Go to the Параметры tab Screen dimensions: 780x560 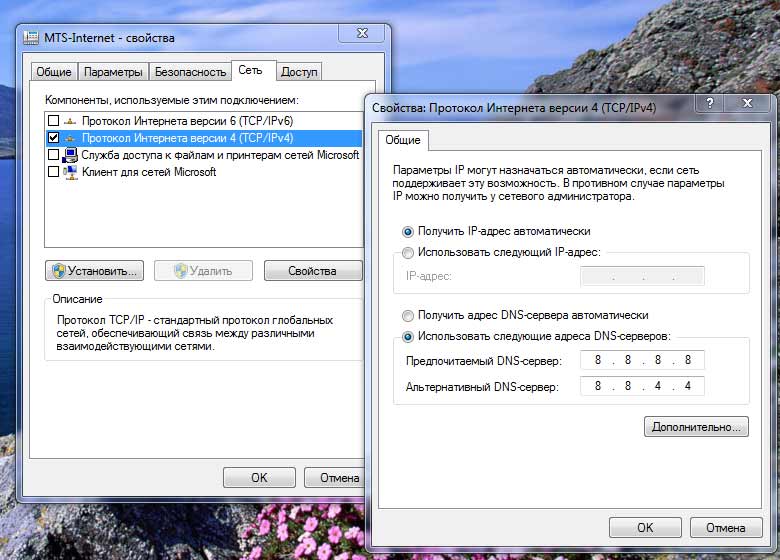click(x=112, y=72)
